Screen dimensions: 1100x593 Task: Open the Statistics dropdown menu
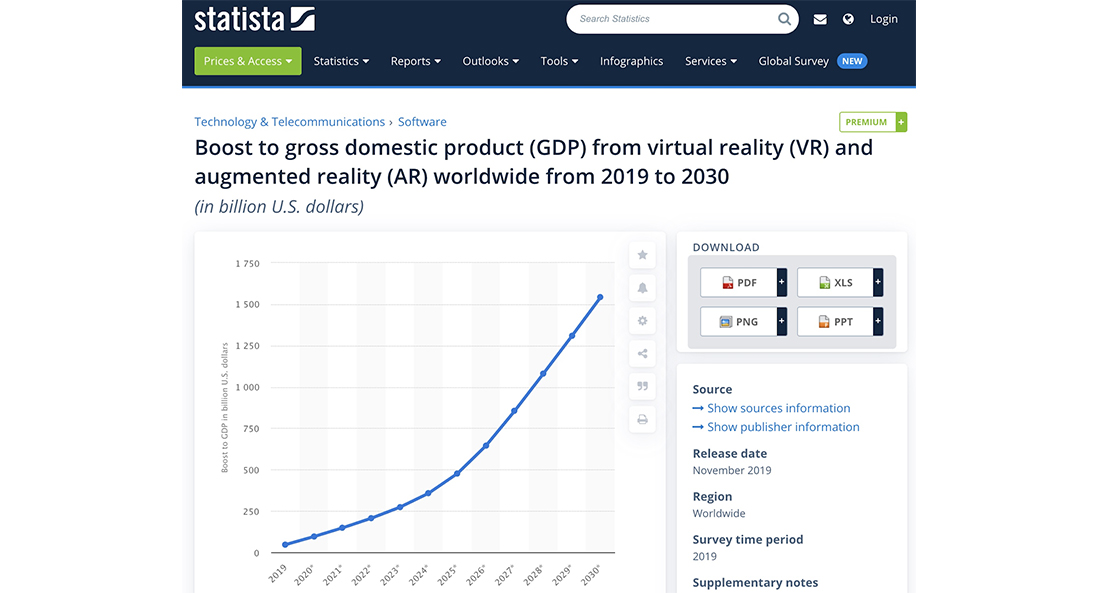pos(341,61)
